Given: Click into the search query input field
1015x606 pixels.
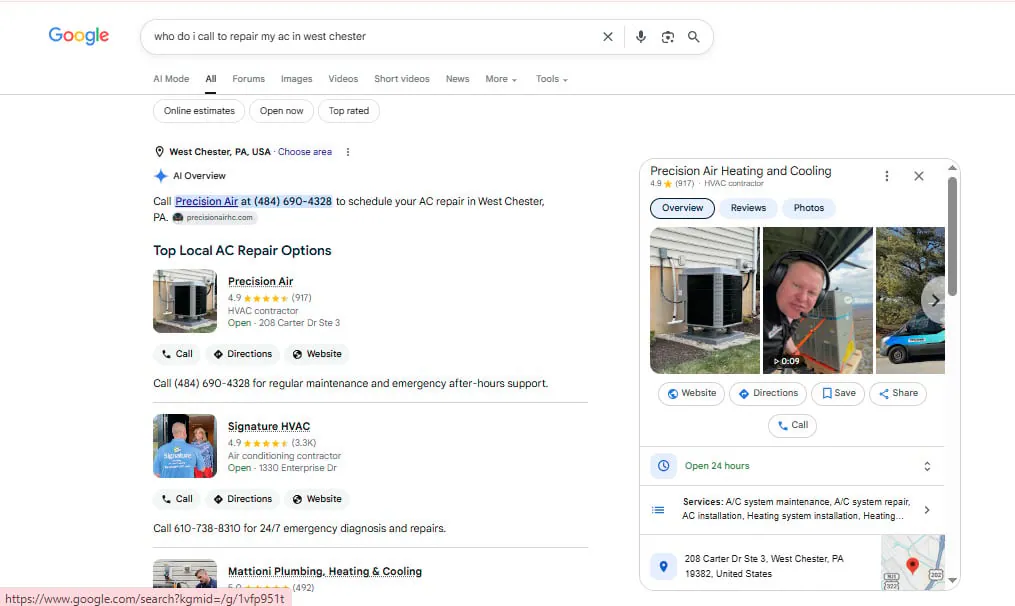Looking at the screenshot, I should click(372, 37).
